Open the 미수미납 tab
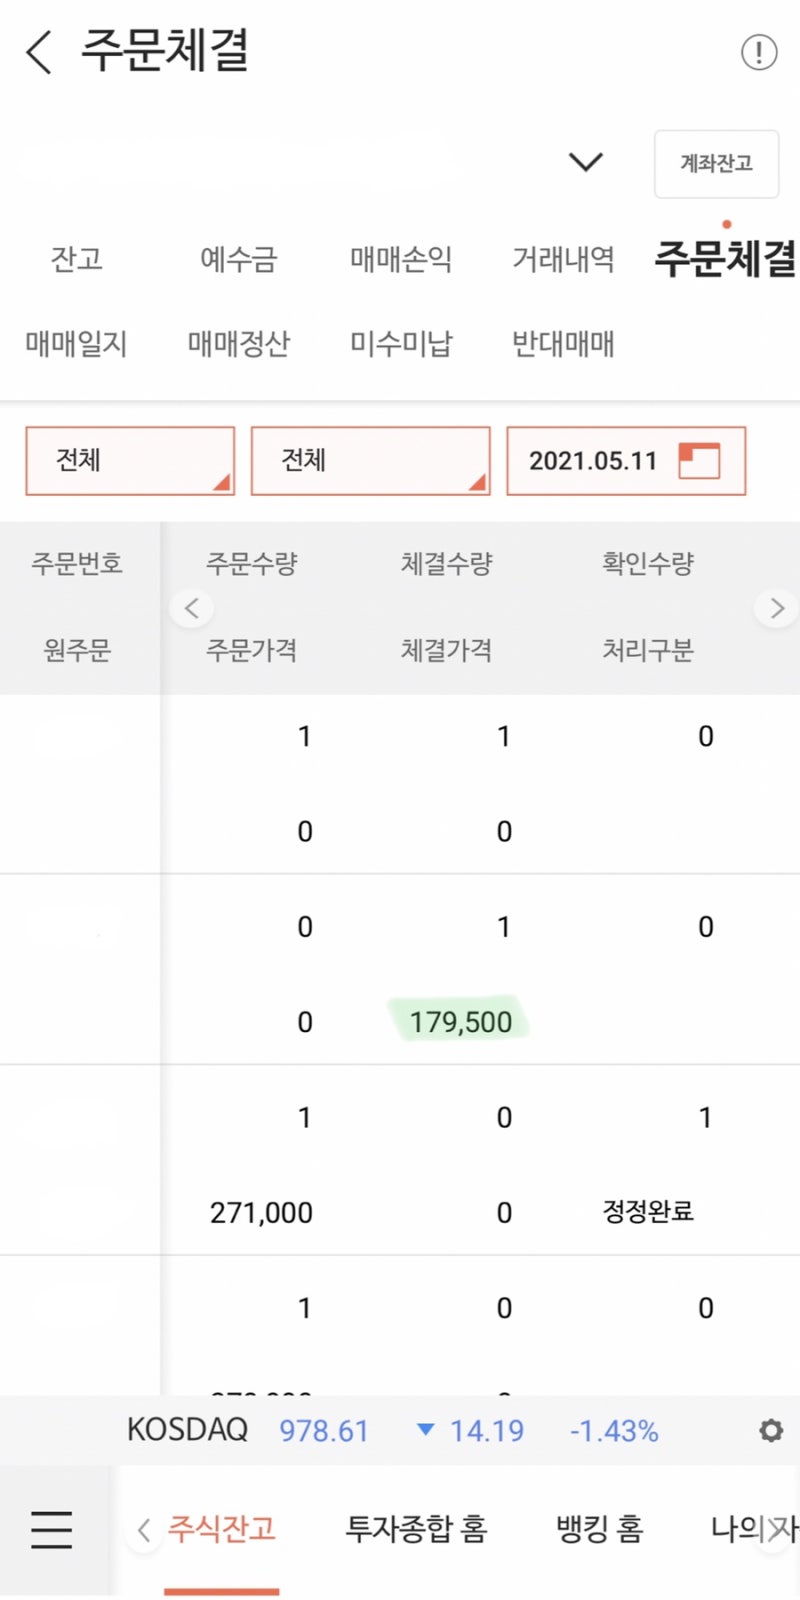The height and width of the screenshot is (1600, 800). pos(401,344)
